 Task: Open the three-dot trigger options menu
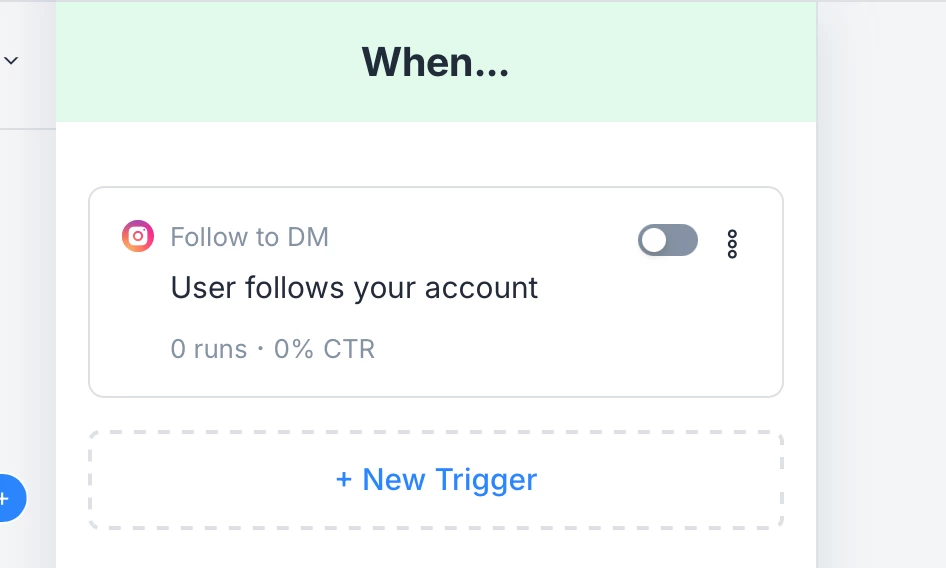pyautogui.click(x=732, y=243)
